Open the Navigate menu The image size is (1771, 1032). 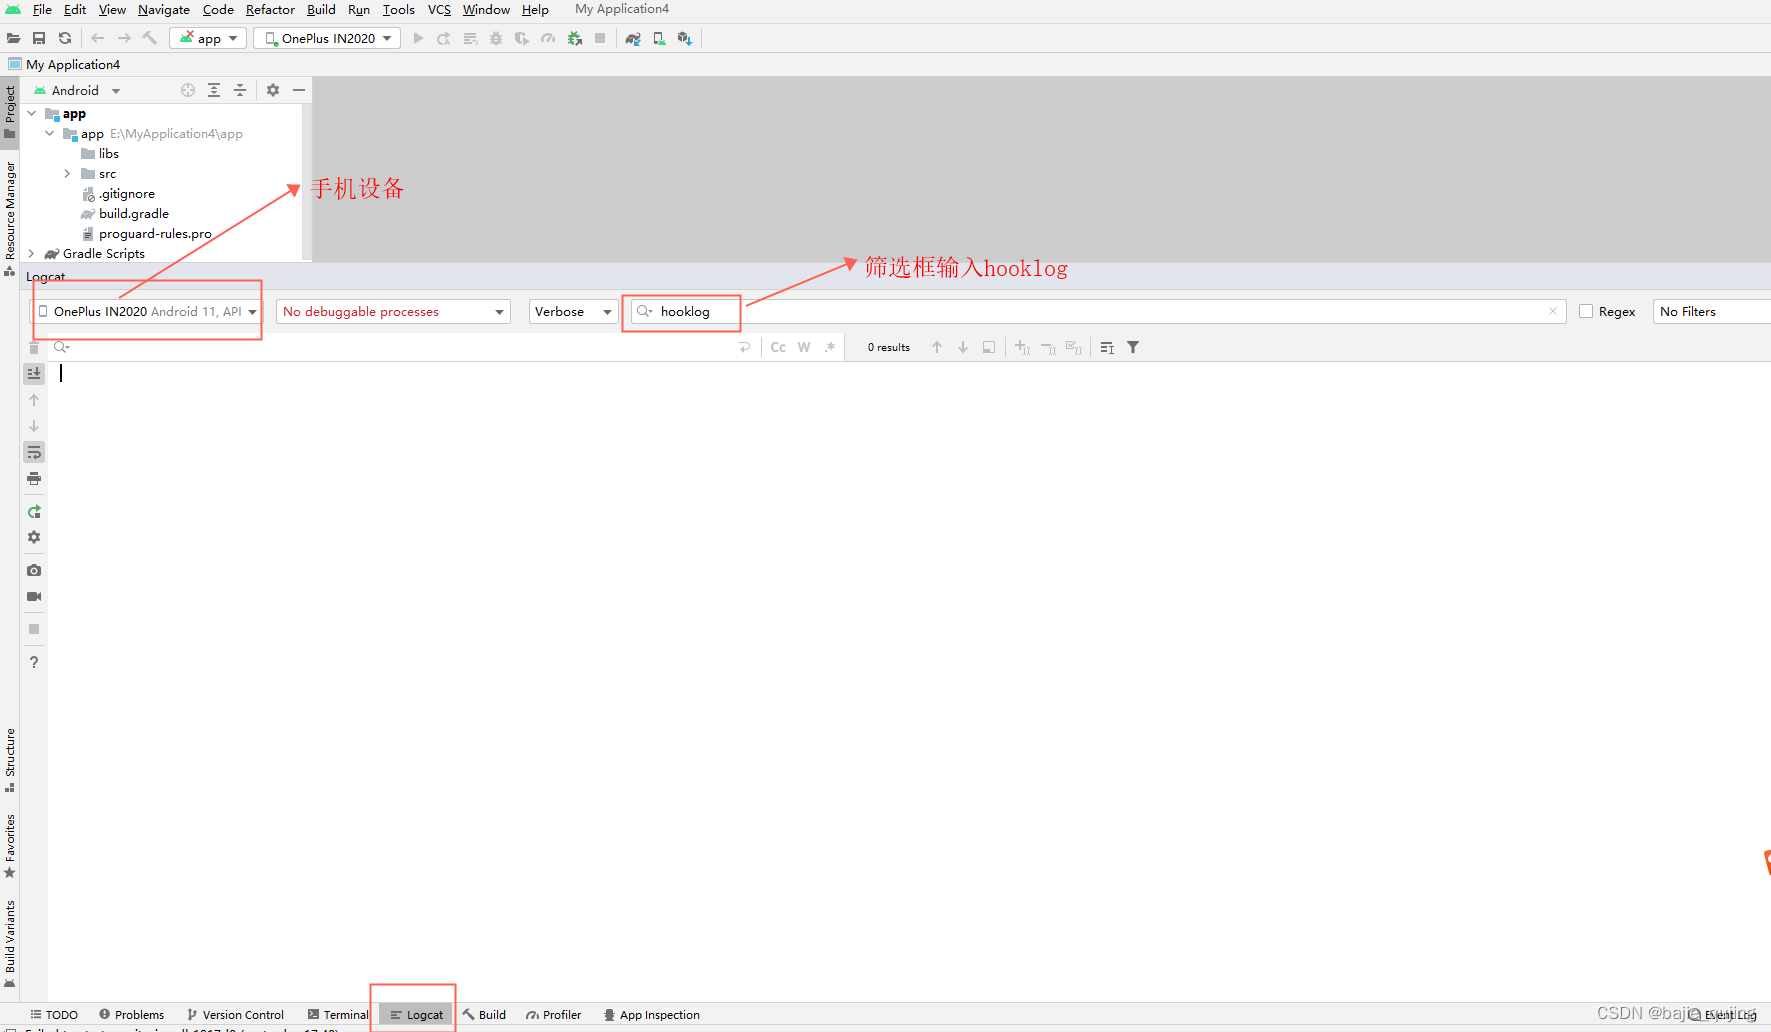164,10
